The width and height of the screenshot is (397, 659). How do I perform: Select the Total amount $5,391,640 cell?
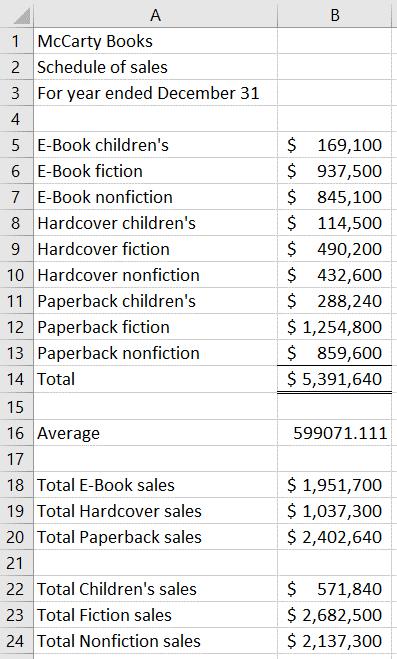click(335, 379)
